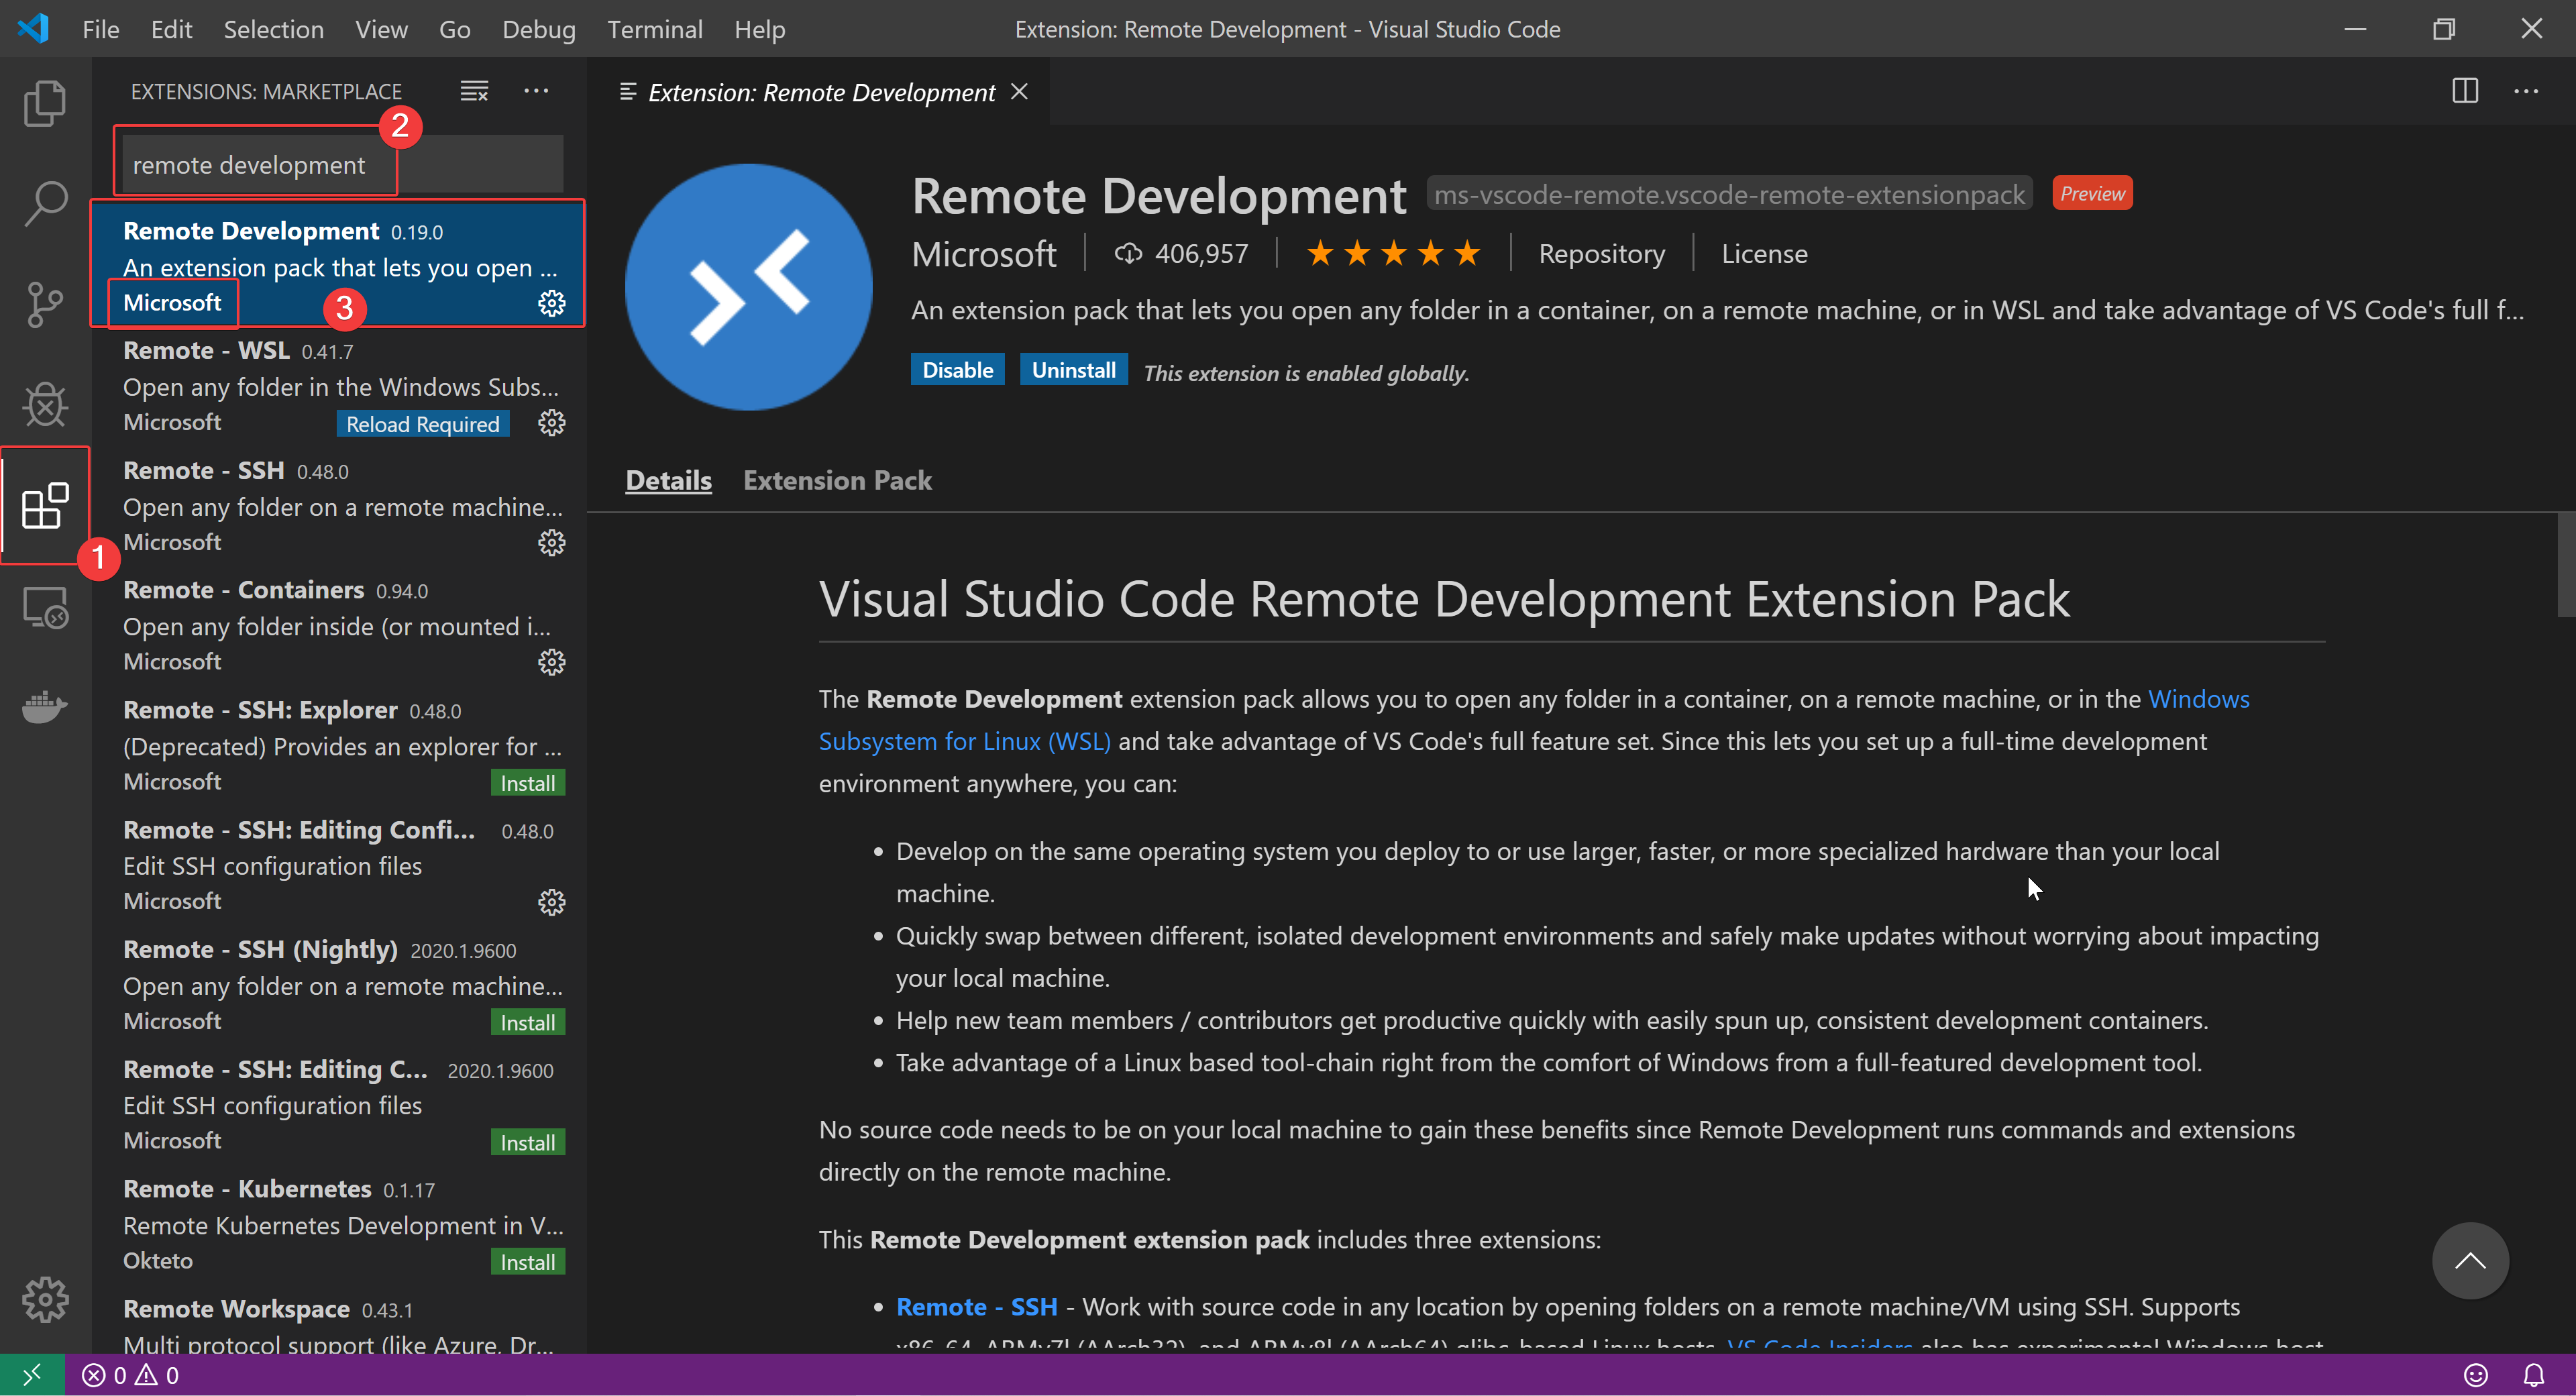Open Extensions panel More Actions menu
Viewport: 2576px width, 1396px height.
pyautogui.click(x=536, y=91)
